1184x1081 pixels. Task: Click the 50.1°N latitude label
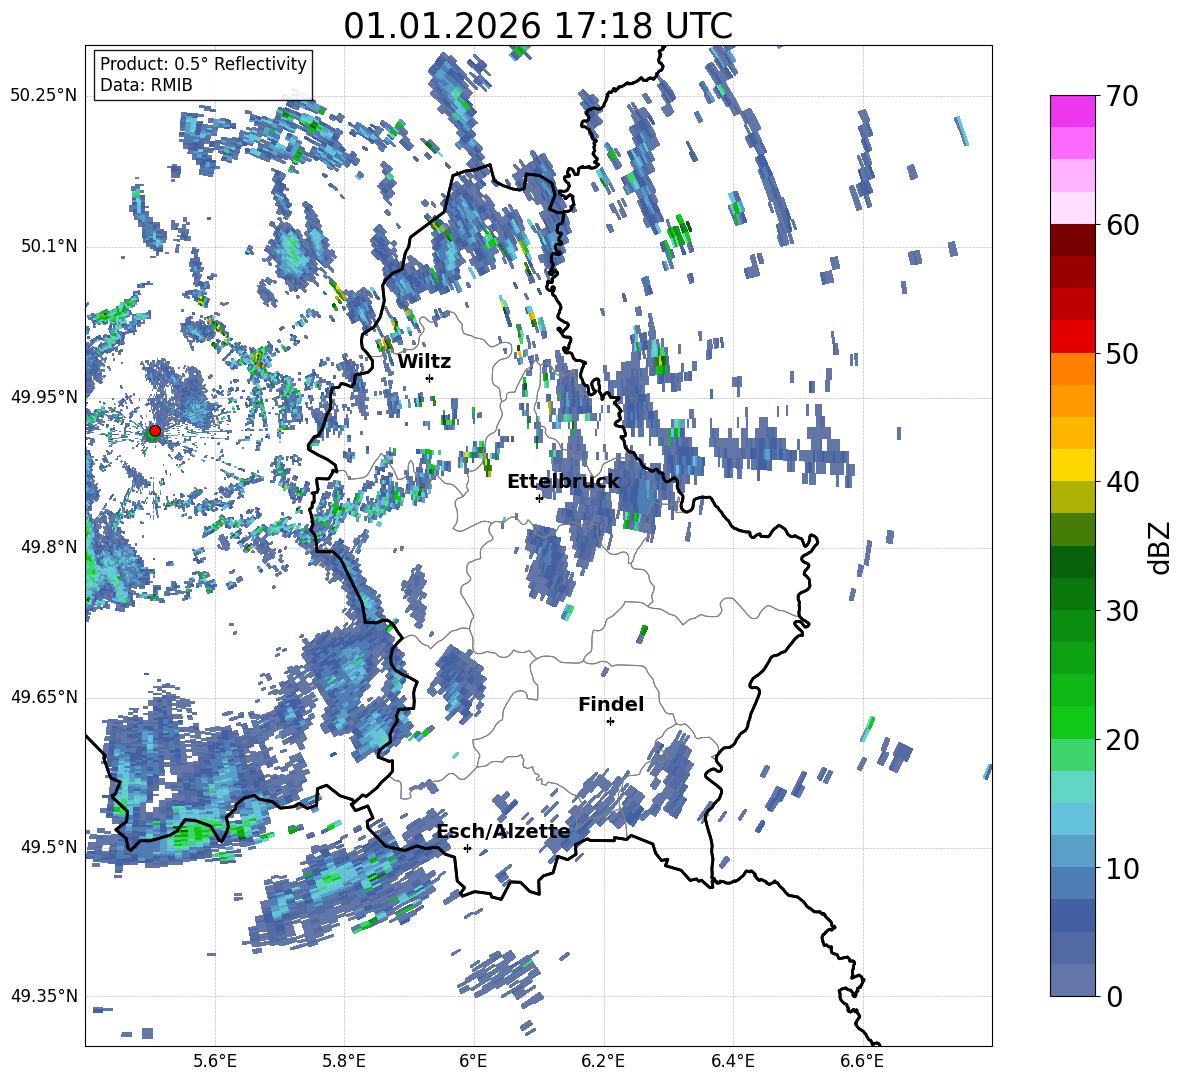click(x=49, y=246)
